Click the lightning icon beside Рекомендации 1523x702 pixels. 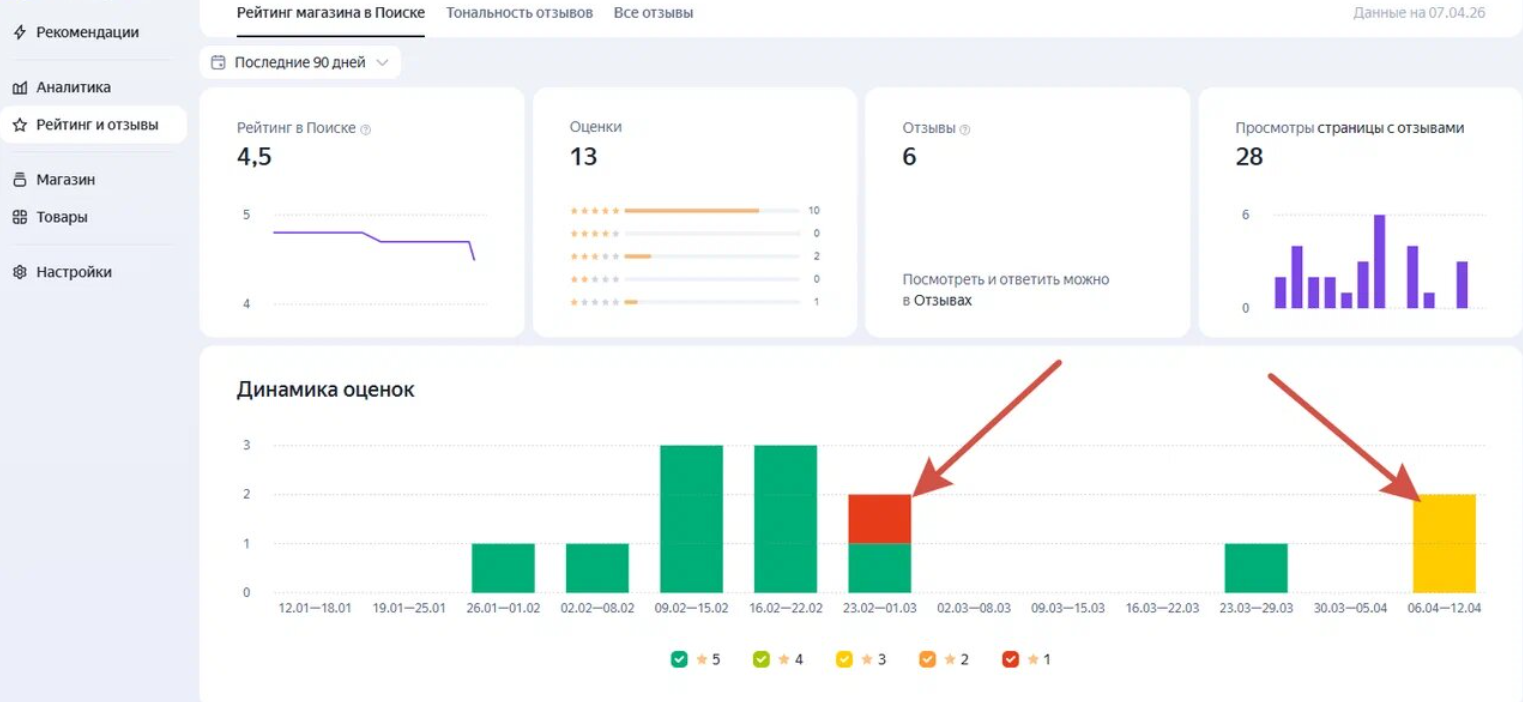pyautogui.click(x=19, y=33)
